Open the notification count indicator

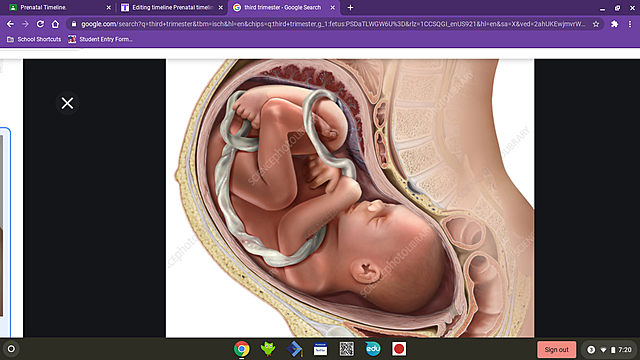(x=591, y=350)
